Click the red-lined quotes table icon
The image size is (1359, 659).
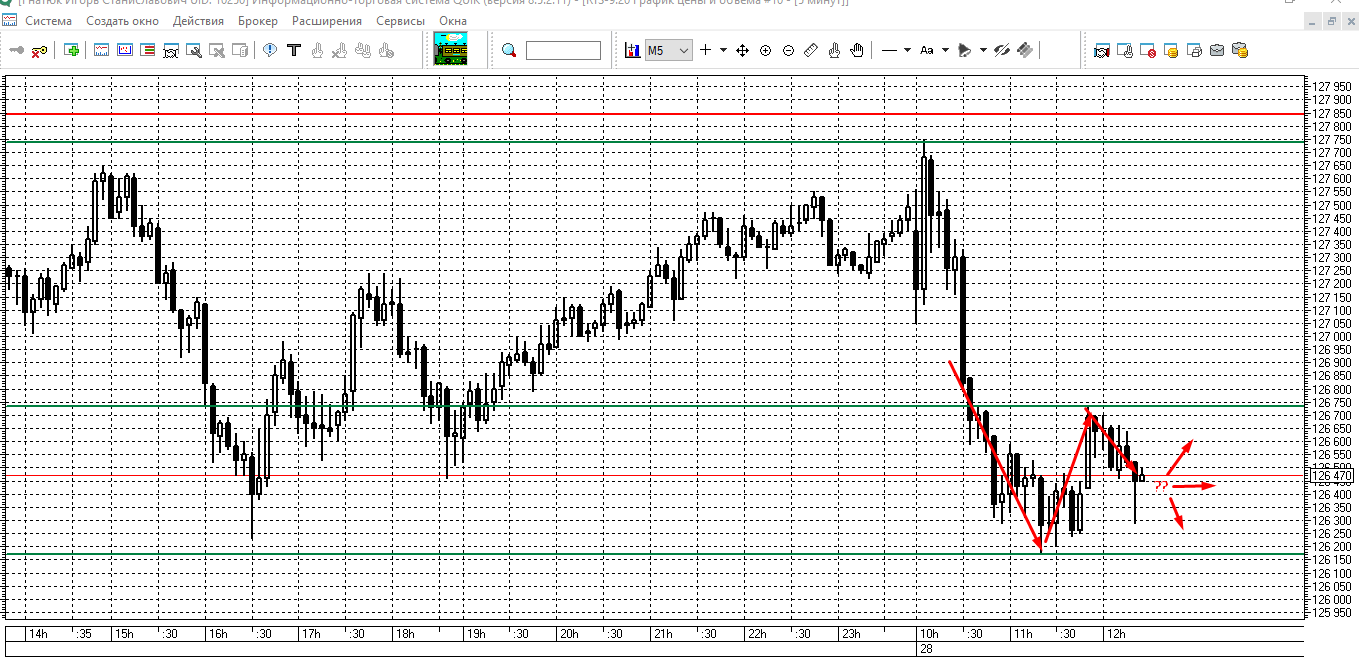[147, 50]
